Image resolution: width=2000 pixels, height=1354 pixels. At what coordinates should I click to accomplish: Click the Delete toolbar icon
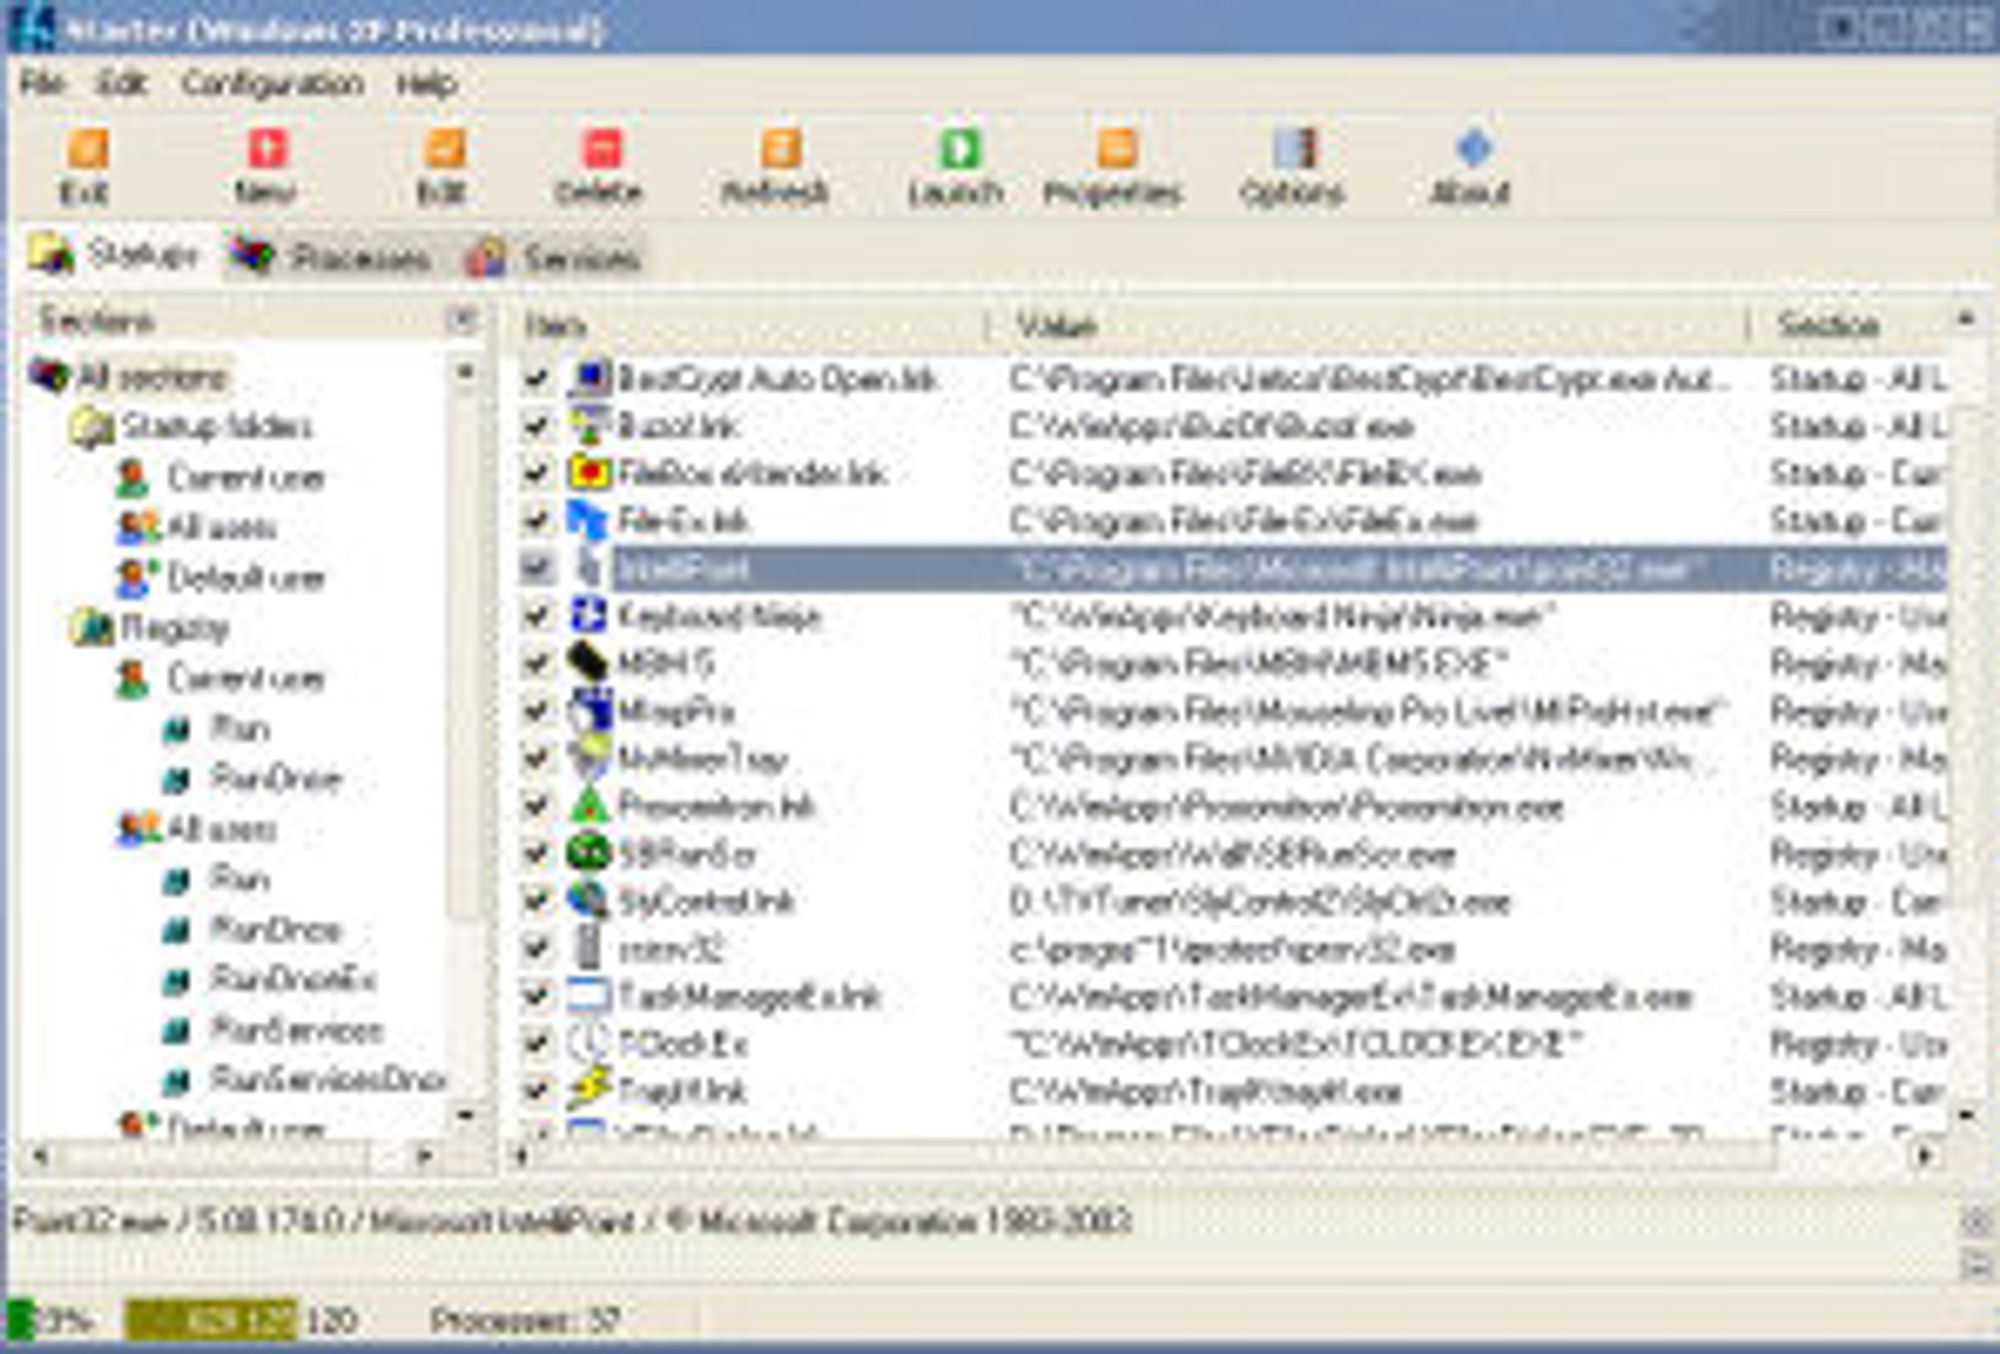pyautogui.click(x=601, y=150)
